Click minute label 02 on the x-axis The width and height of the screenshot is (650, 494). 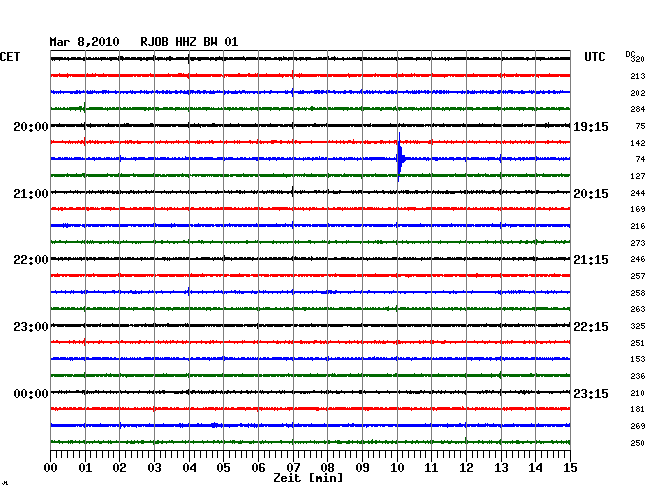119,468
